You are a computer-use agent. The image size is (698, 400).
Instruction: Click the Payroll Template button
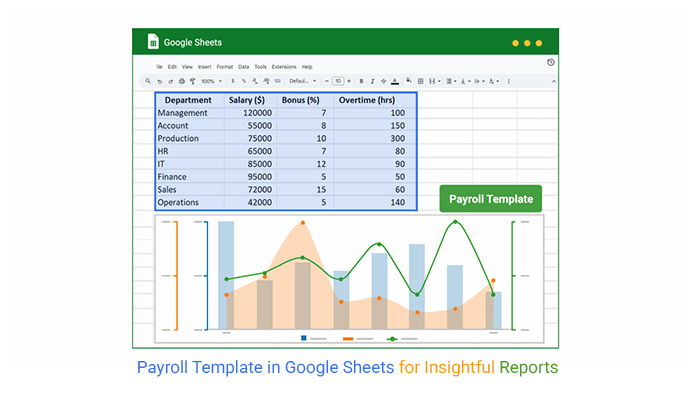point(491,199)
